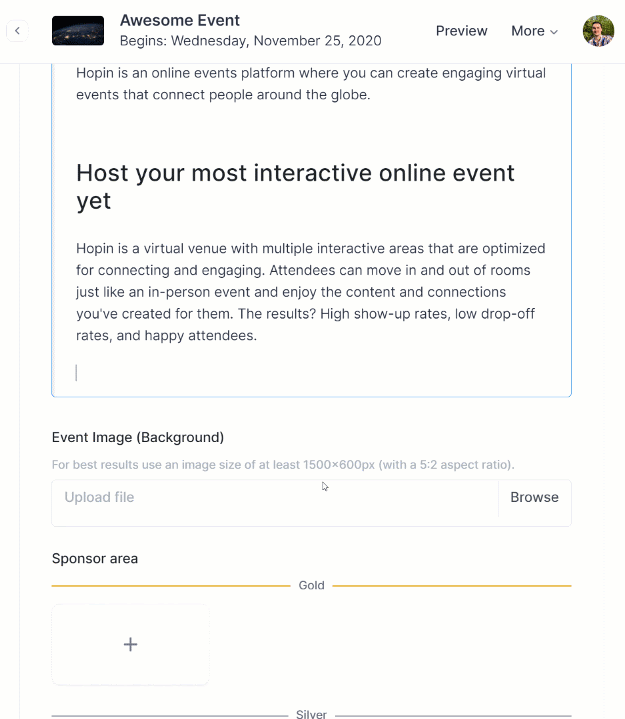This screenshot has width=625, height=719.
Task: Click the Gold sponsor tier label
Action: coord(311,586)
